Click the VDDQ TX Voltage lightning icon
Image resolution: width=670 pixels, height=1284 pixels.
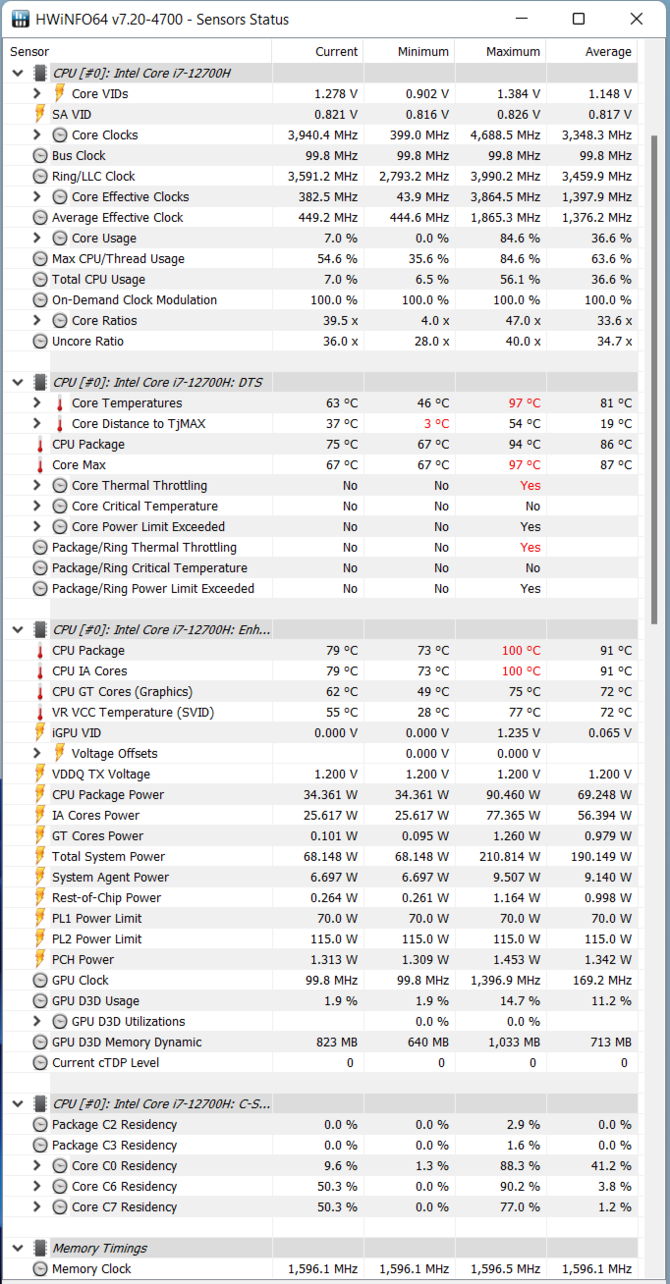(40, 774)
